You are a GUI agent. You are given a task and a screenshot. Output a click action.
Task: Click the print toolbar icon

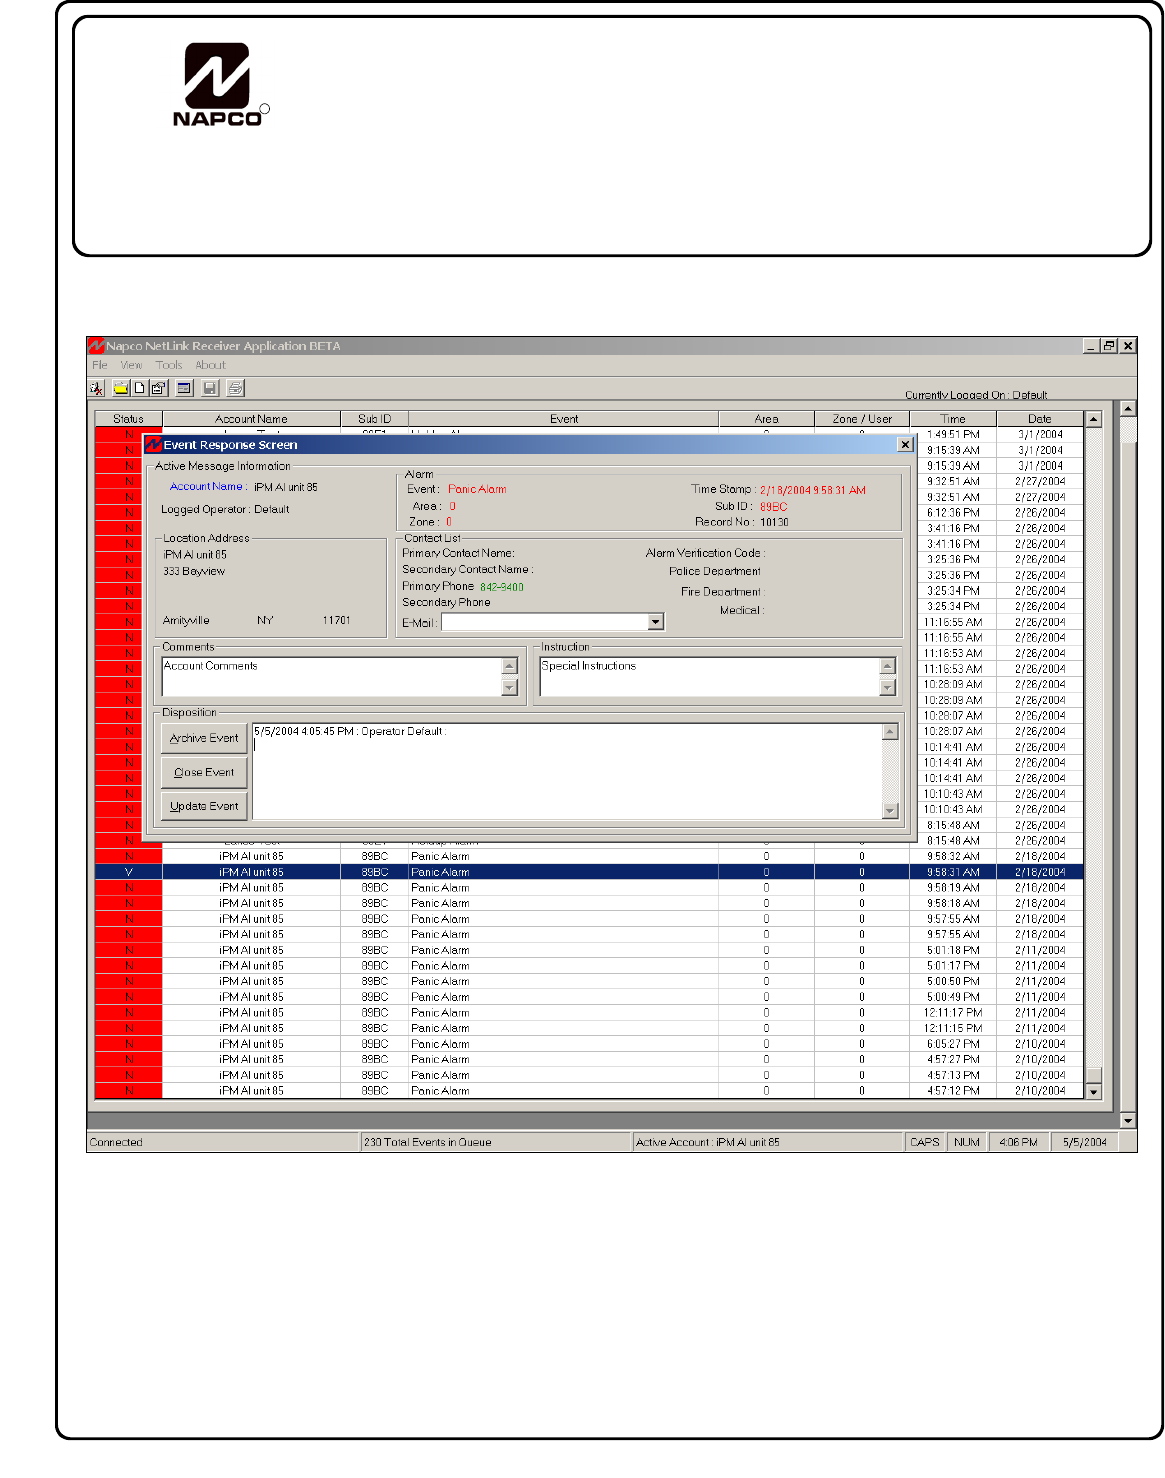pos(235,388)
